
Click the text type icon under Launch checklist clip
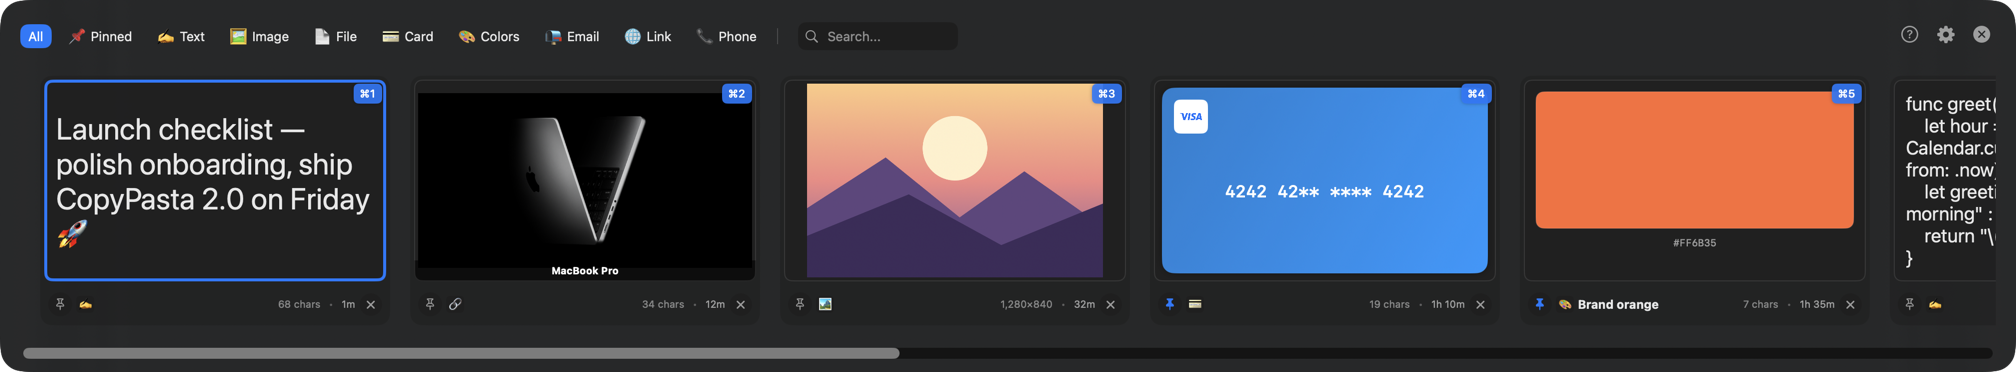pyautogui.click(x=86, y=304)
